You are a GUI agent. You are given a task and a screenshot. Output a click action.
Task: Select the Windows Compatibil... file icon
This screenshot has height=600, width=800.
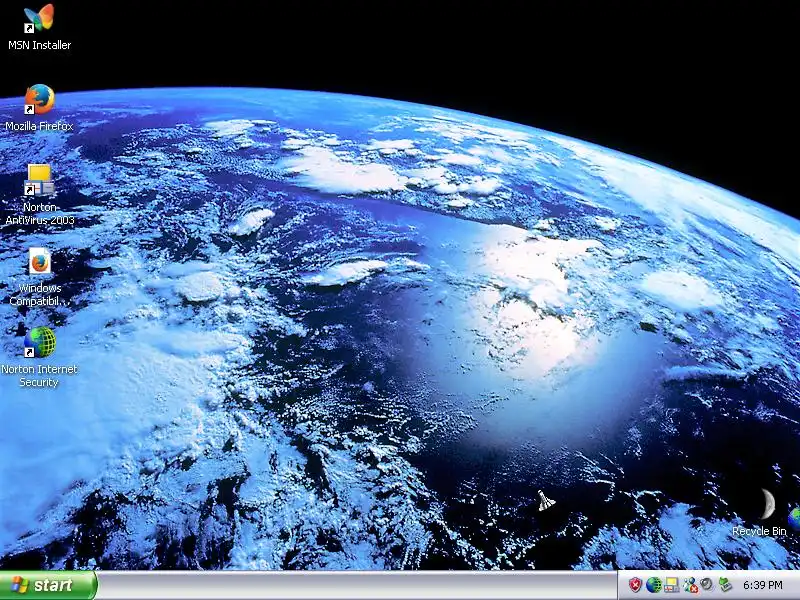pyautogui.click(x=39, y=262)
